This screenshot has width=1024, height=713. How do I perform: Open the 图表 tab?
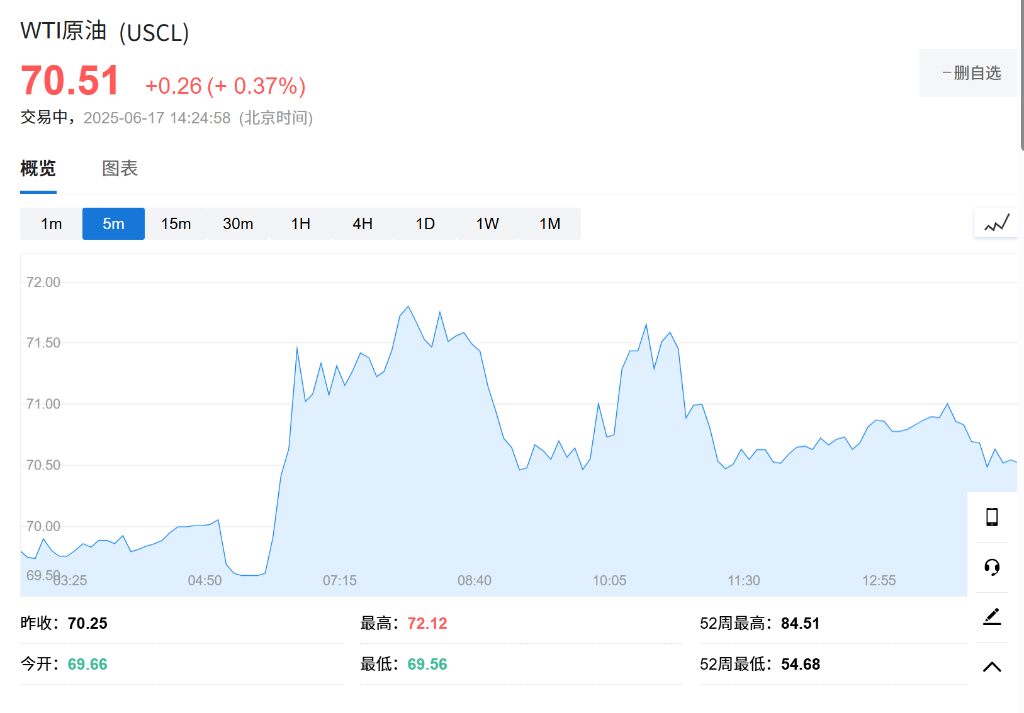click(120, 168)
